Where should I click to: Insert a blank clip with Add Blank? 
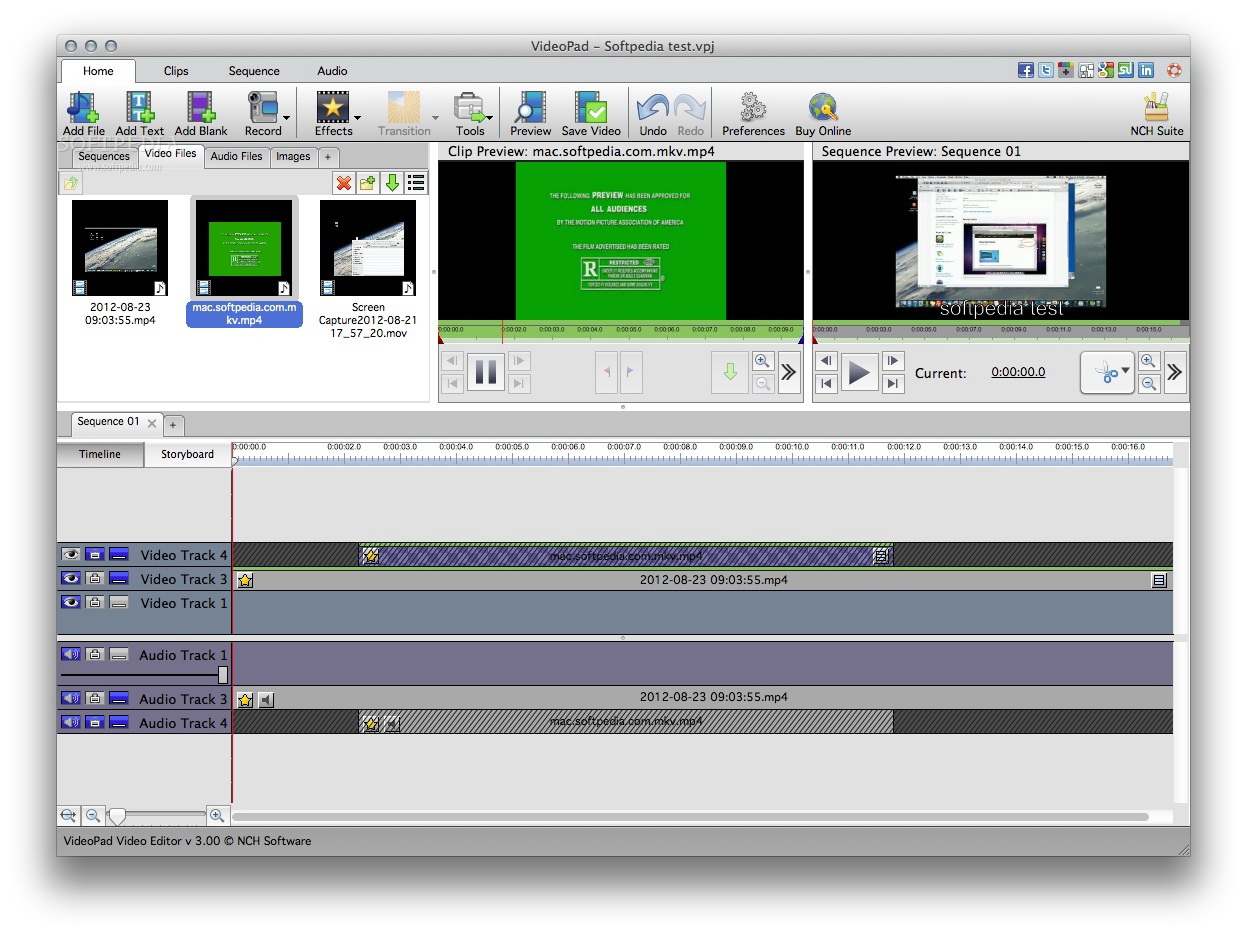coord(201,107)
